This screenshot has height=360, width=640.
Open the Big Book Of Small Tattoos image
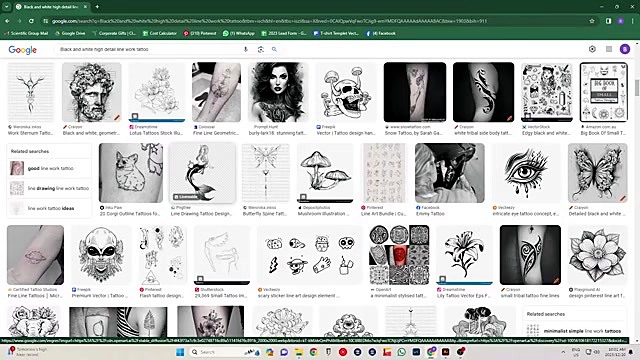click(604, 92)
